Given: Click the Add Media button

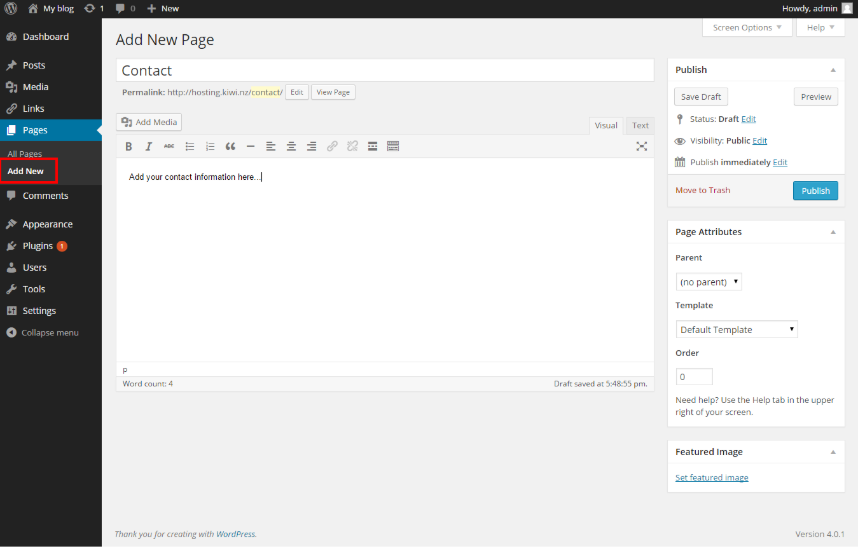Looking at the screenshot, I should point(149,122).
